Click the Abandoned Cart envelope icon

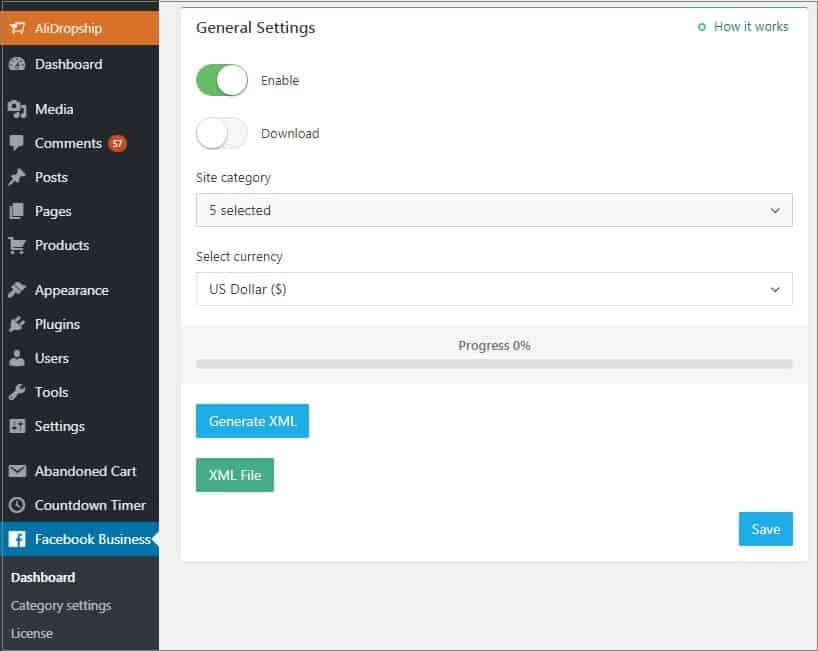click(17, 471)
